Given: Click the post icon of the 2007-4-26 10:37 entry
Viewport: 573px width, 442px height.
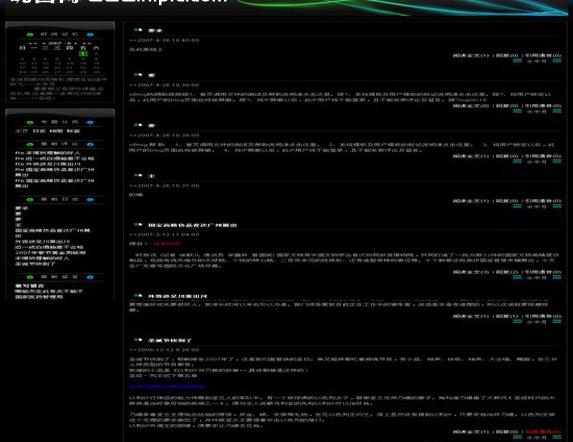Looking at the screenshot, I should pyautogui.click(x=138, y=175).
